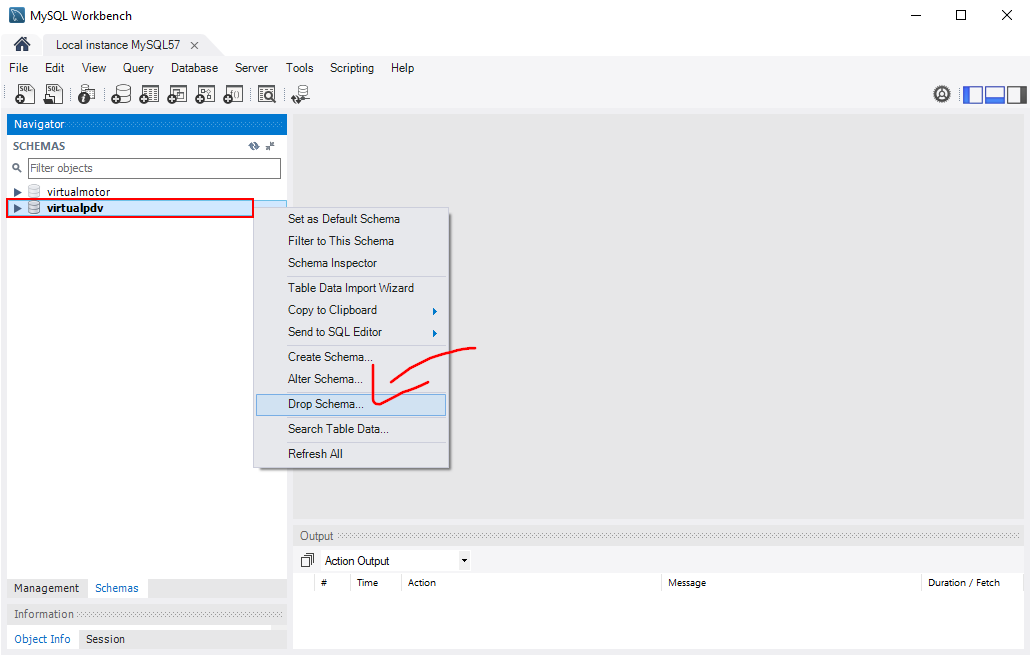This screenshot has width=1031, height=656.
Task: Open the Server menu
Action: pos(251,68)
